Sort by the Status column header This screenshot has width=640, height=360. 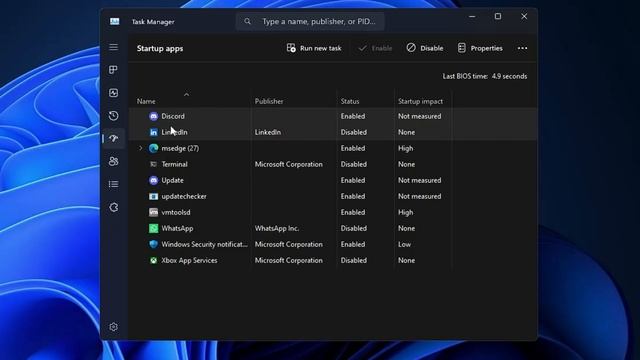click(350, 101)
